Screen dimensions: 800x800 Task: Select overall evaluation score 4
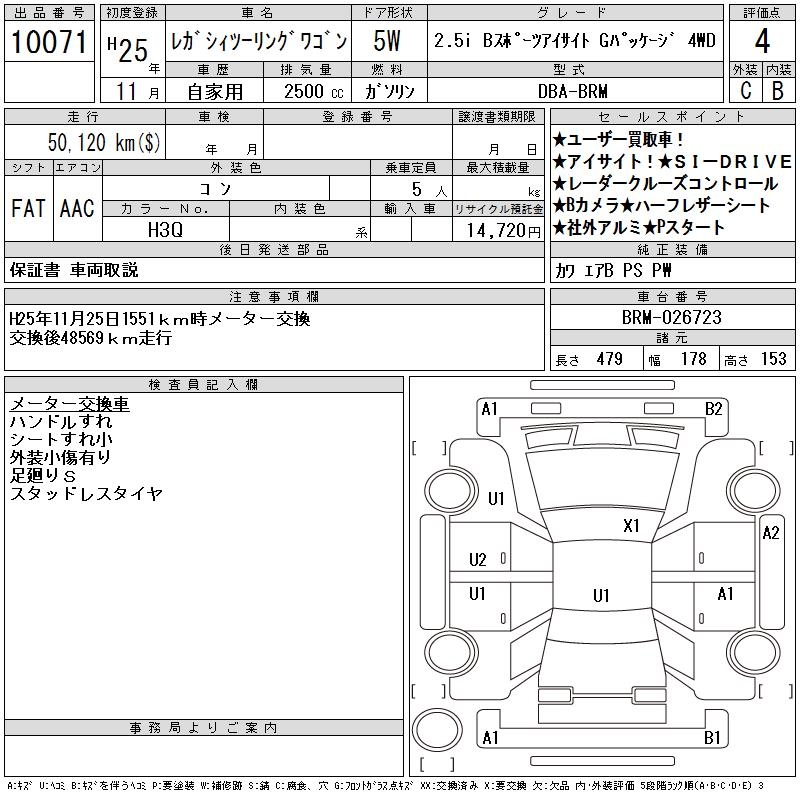point(762,41)
